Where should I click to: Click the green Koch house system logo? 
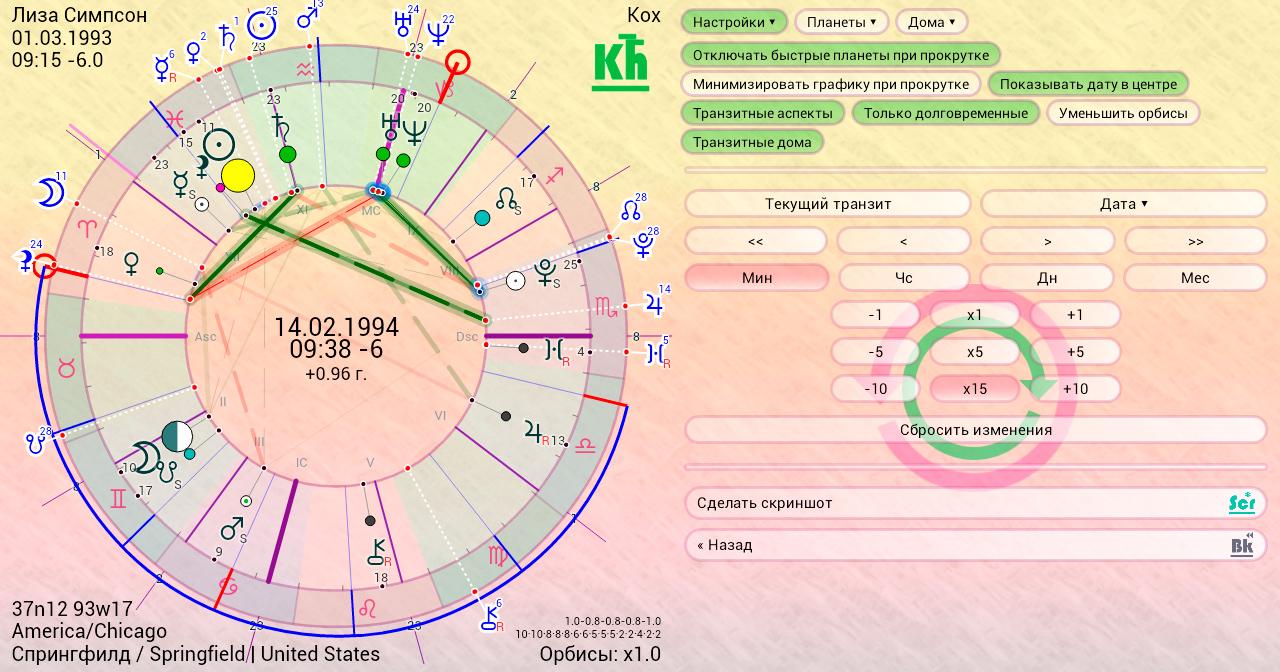(620, 64)
